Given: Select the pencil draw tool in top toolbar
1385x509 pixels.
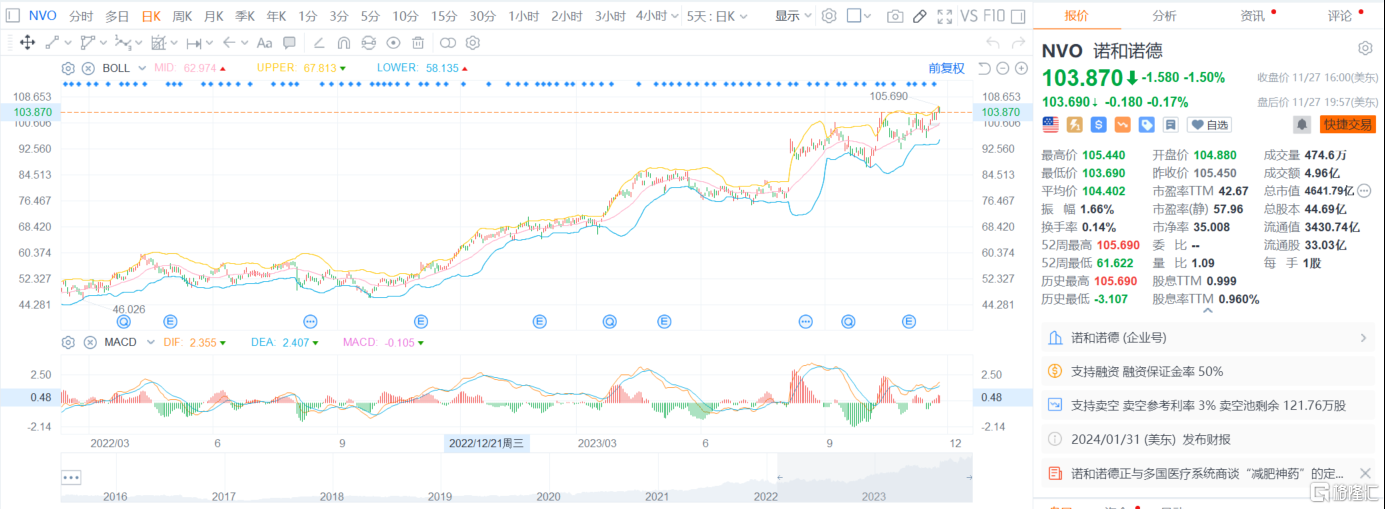Looking at the screenshot, I should [x=920, y=16].
